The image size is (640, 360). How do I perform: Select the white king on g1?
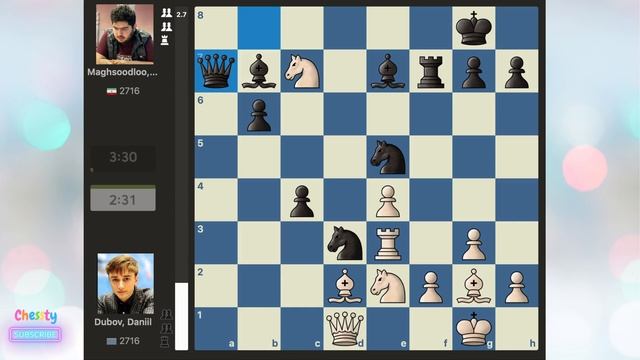coord(473,329)
